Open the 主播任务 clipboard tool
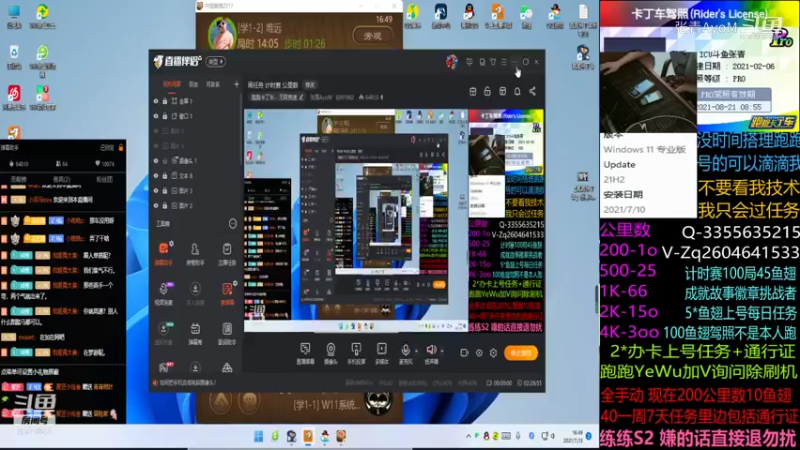The width and height of the screenshot is (800, 450). click(227, 254)
